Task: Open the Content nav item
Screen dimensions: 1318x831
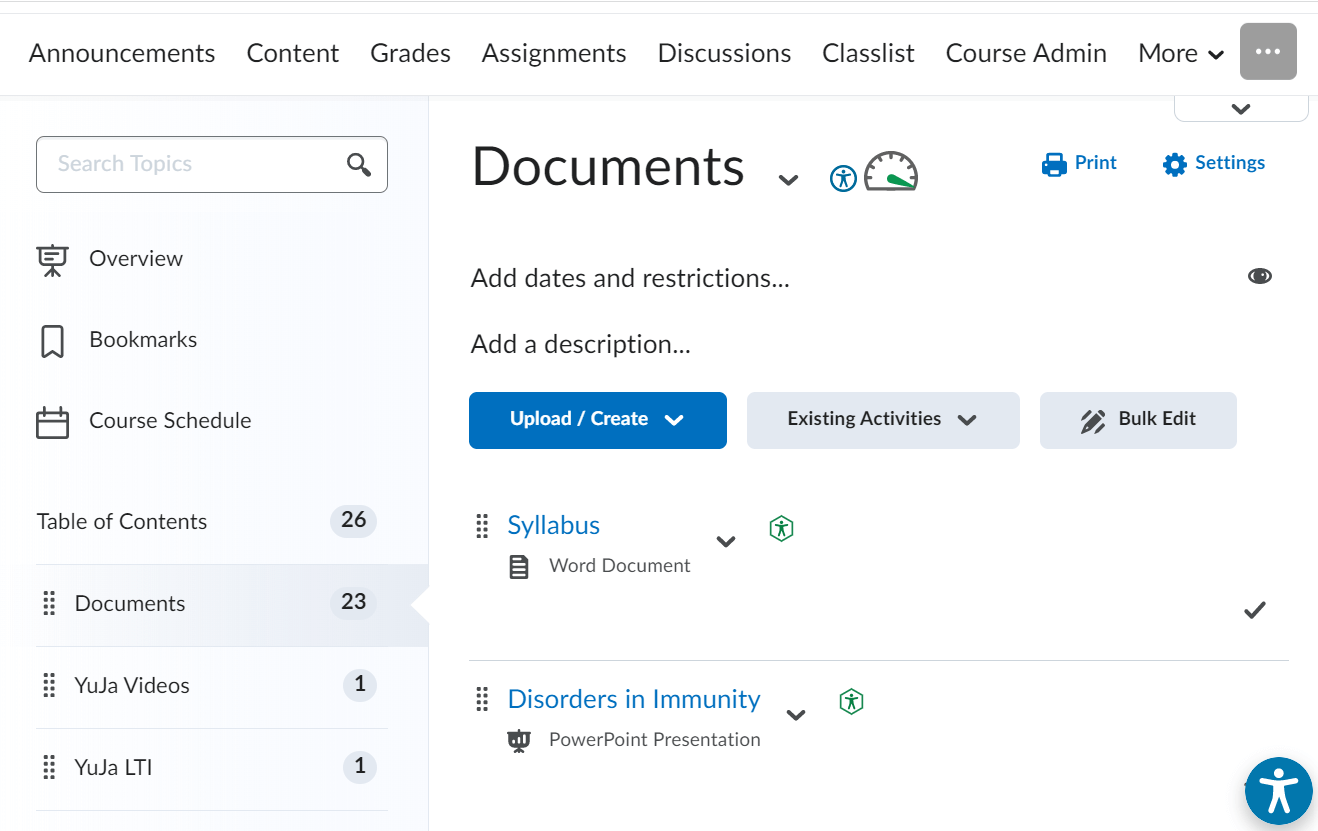Action: (293, 53)
